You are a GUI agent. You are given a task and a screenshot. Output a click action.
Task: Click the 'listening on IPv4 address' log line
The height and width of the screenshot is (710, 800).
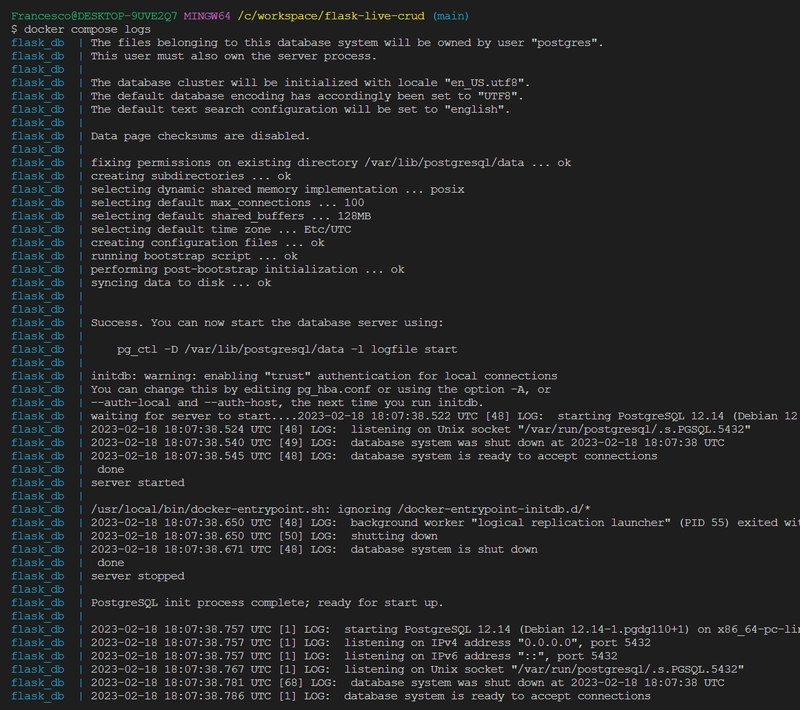[x=371, y=643]
